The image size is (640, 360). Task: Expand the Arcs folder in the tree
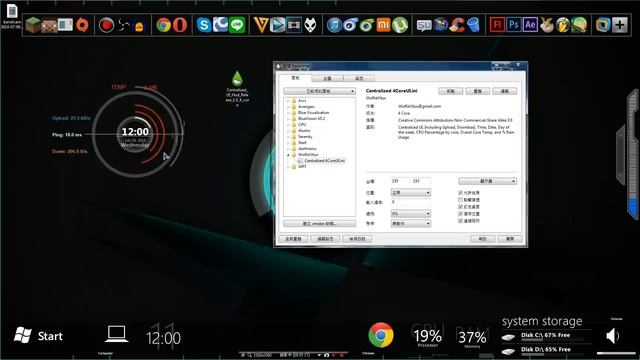(x=288, y=100)
